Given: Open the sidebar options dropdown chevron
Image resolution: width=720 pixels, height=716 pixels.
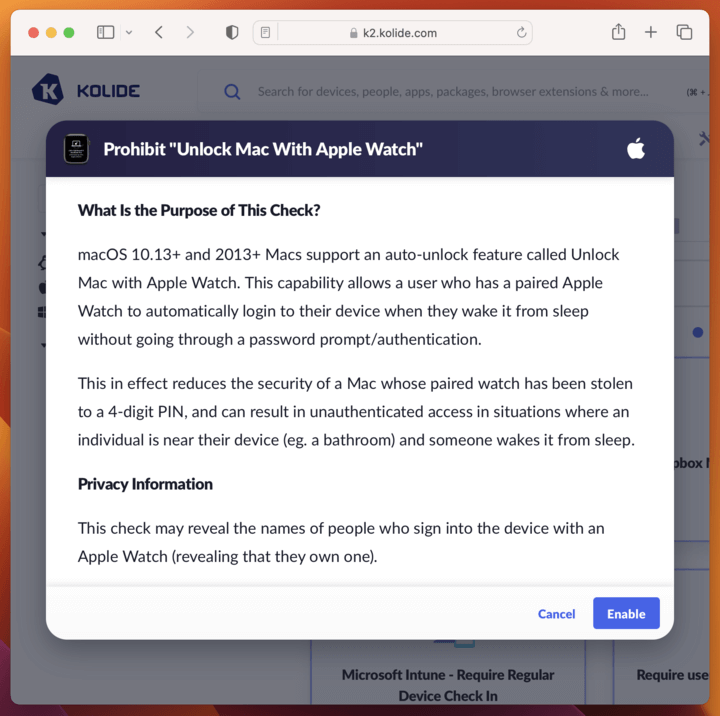Looking at the screenshot, I should (129, 33).
